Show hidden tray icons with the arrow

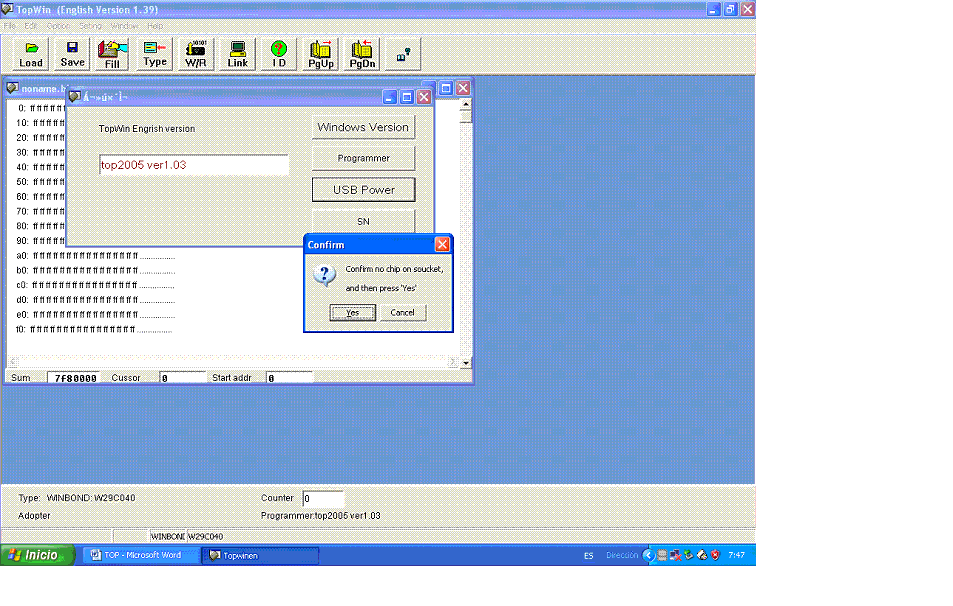[x=648, y=555]
